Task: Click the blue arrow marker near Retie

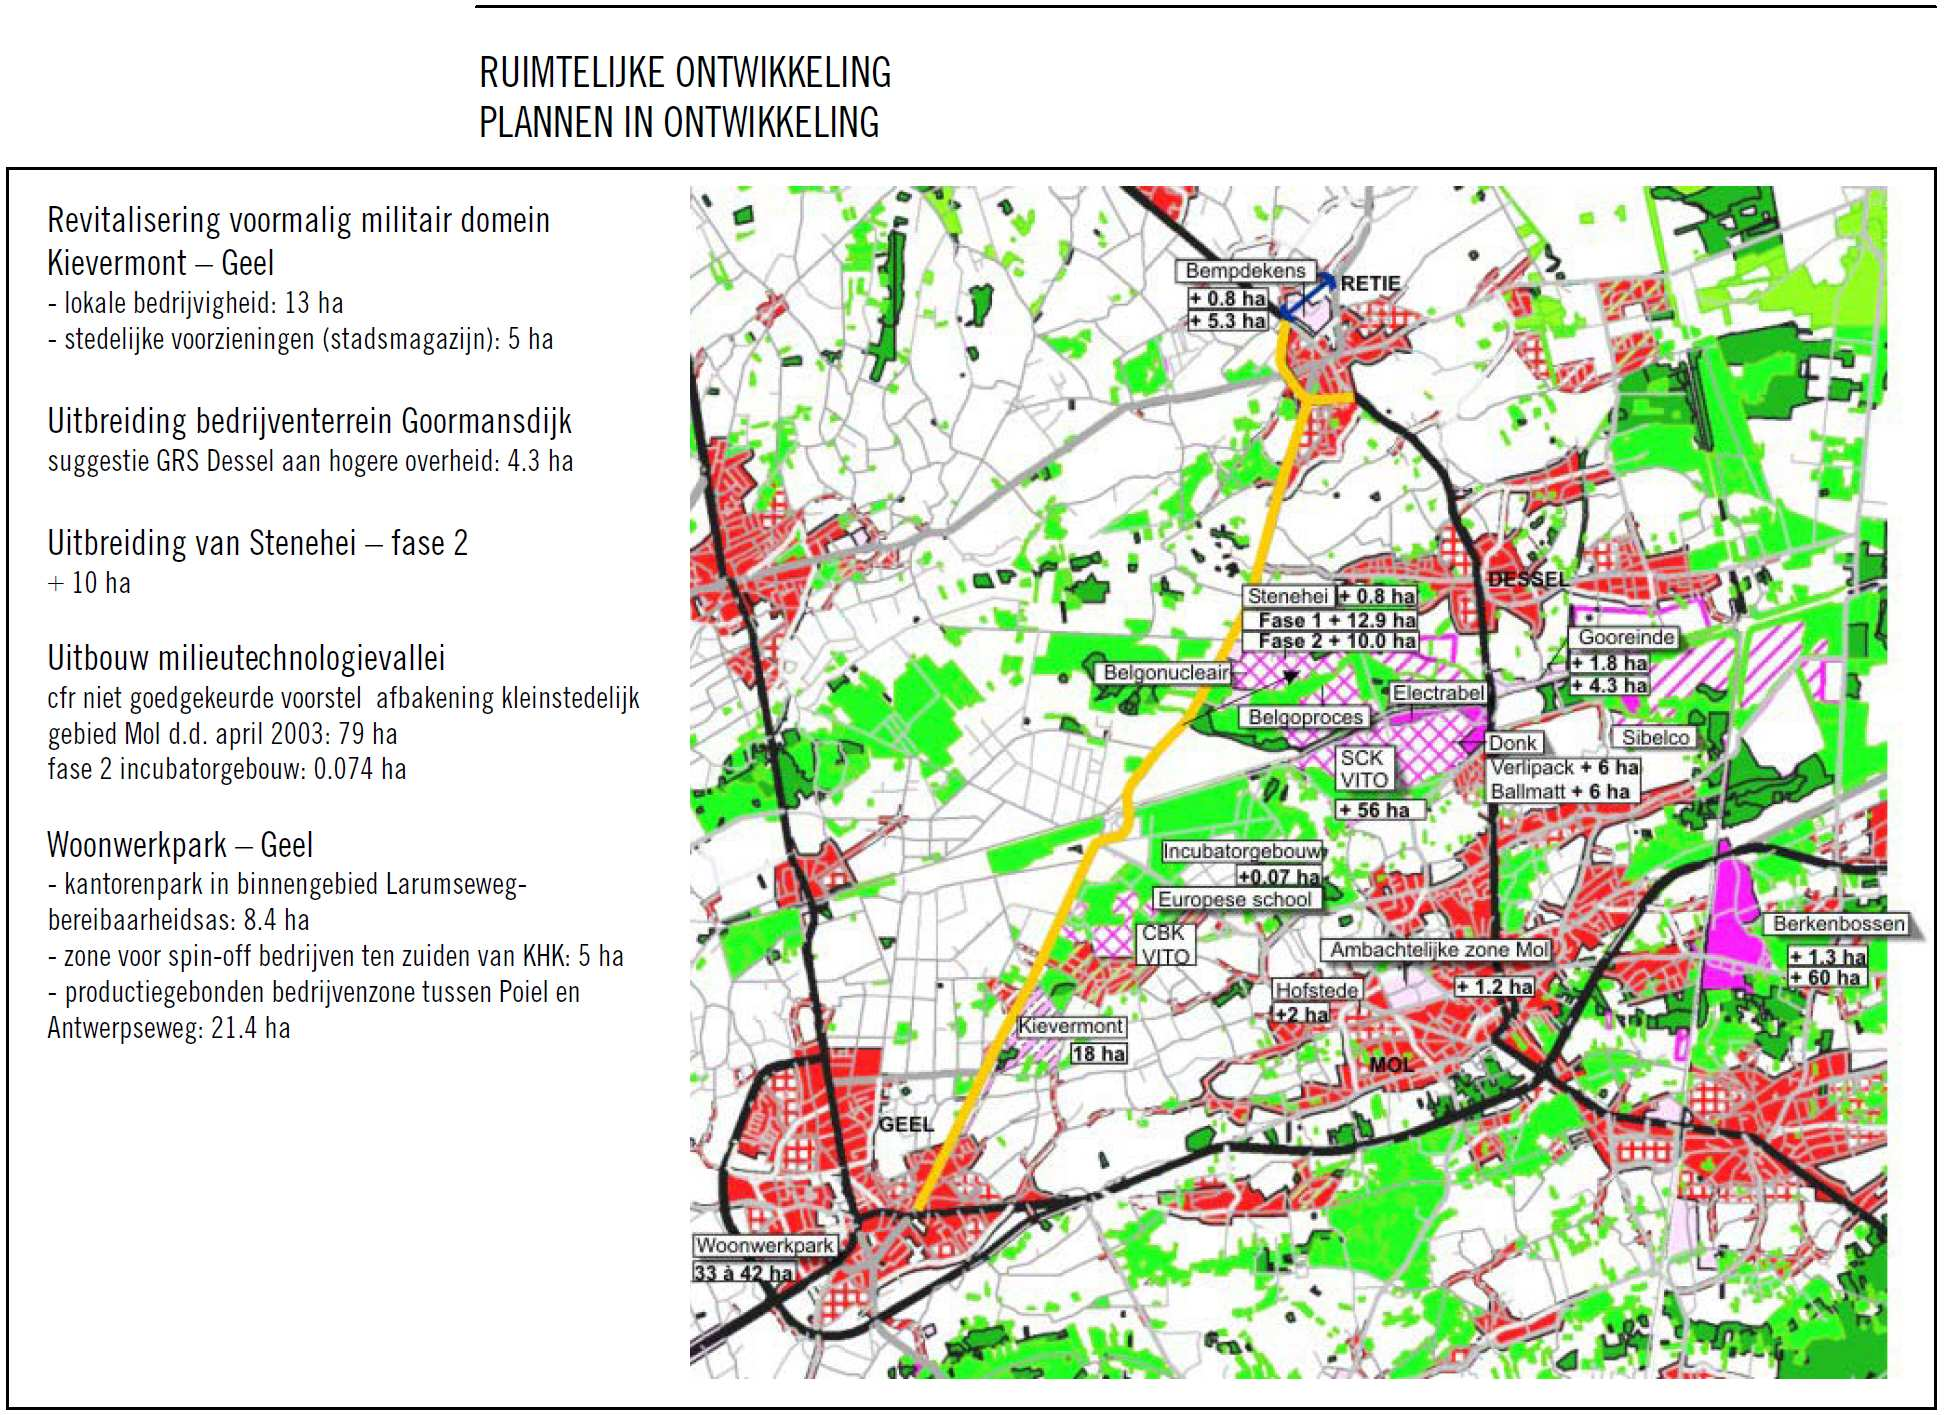Action: point(1308,297)
